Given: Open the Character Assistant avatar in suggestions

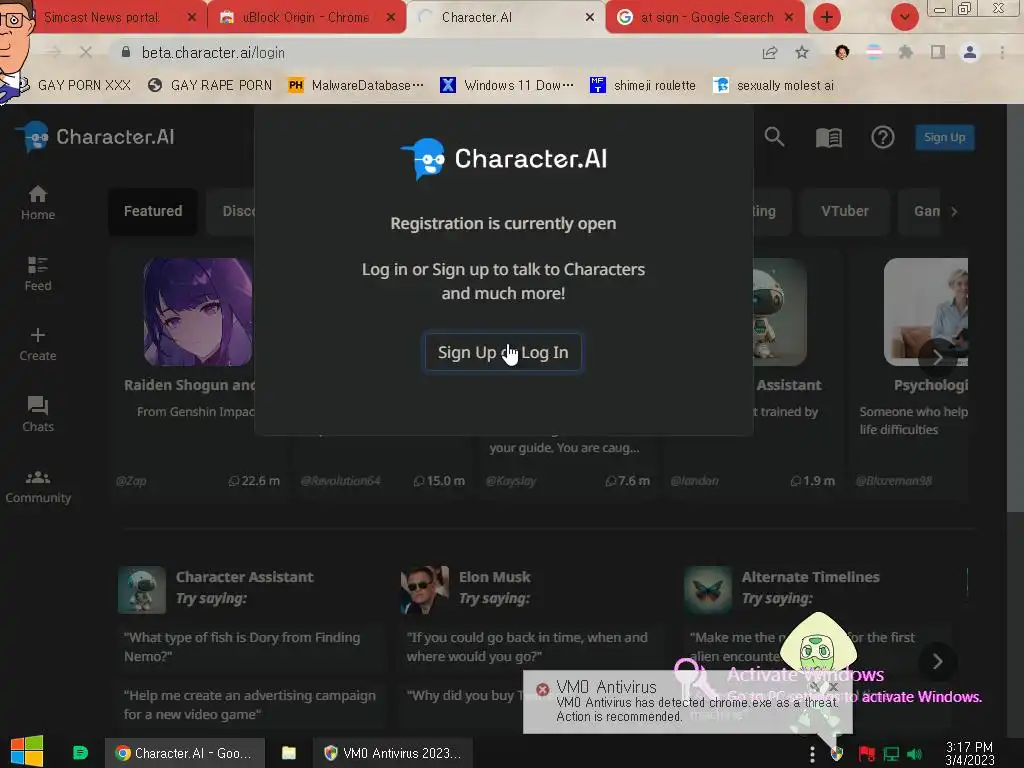Looking at the screenshot, I should [x=142, y=590].
